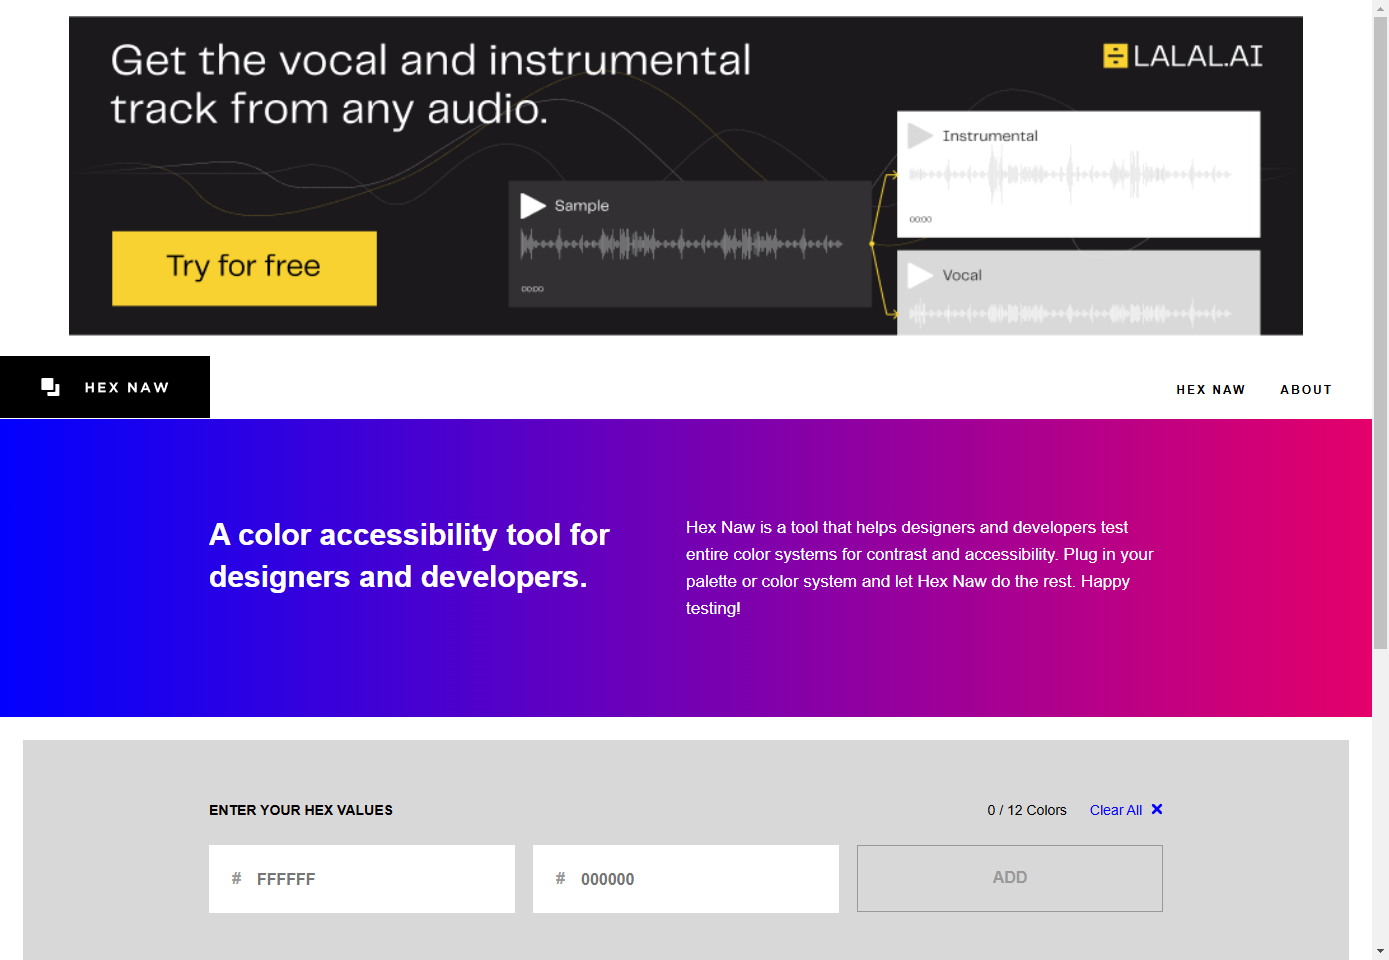This screenshot has height=960, width=1389.
Task: Click the HEX NAW black brand banner text
Action: point(127,387)
